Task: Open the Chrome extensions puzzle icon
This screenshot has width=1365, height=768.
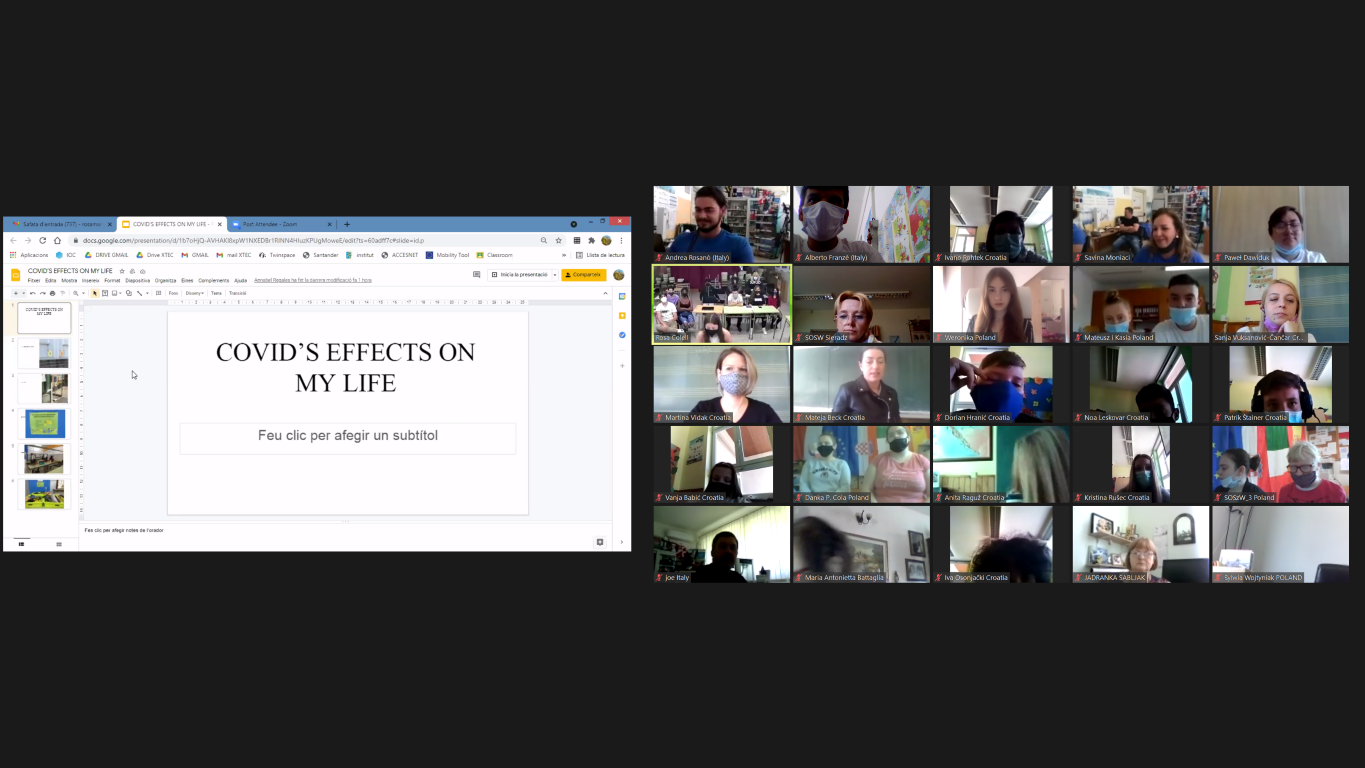Action: 592,240
